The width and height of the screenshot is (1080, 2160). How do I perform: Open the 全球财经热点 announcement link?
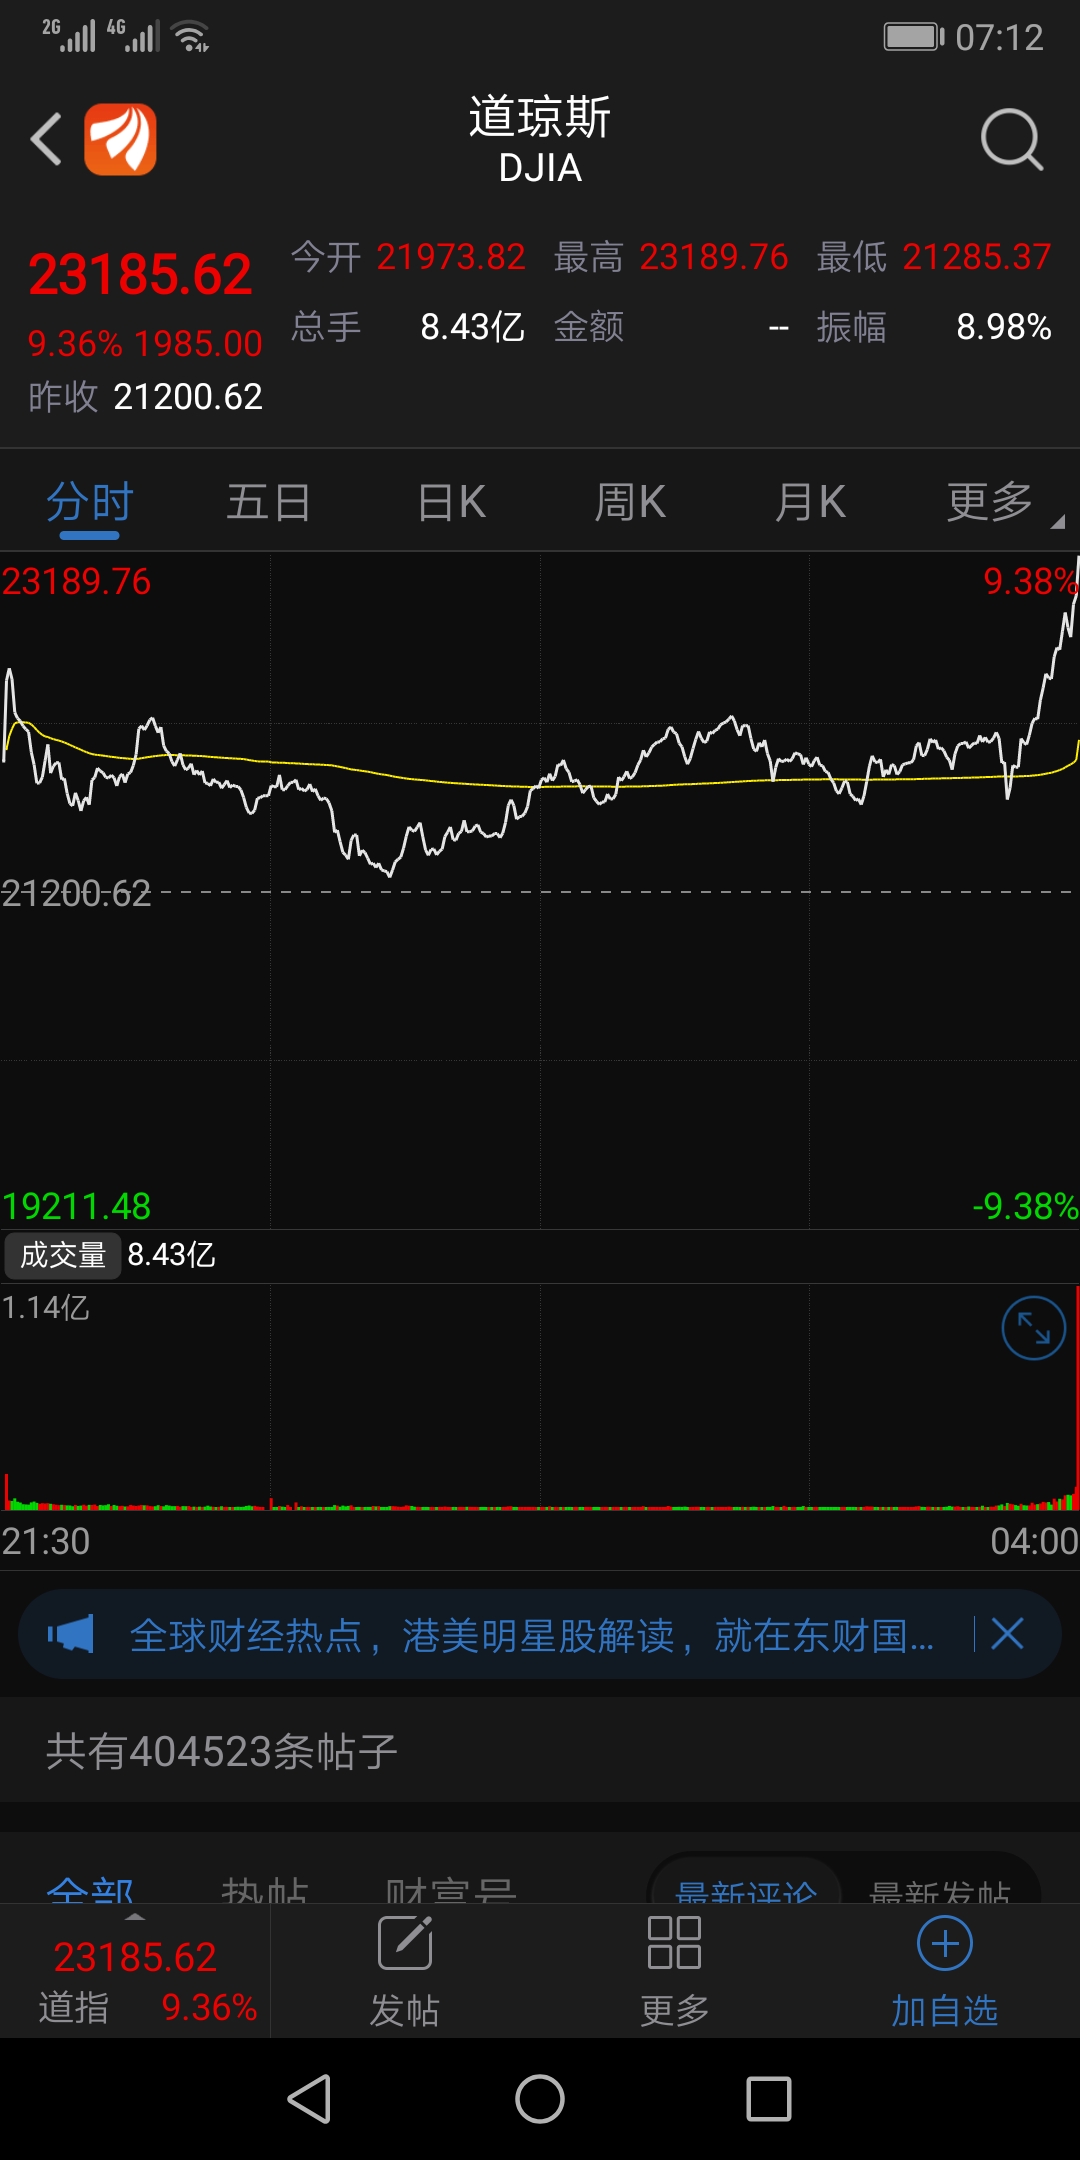pyautogui.click(x=532, y=1636)
